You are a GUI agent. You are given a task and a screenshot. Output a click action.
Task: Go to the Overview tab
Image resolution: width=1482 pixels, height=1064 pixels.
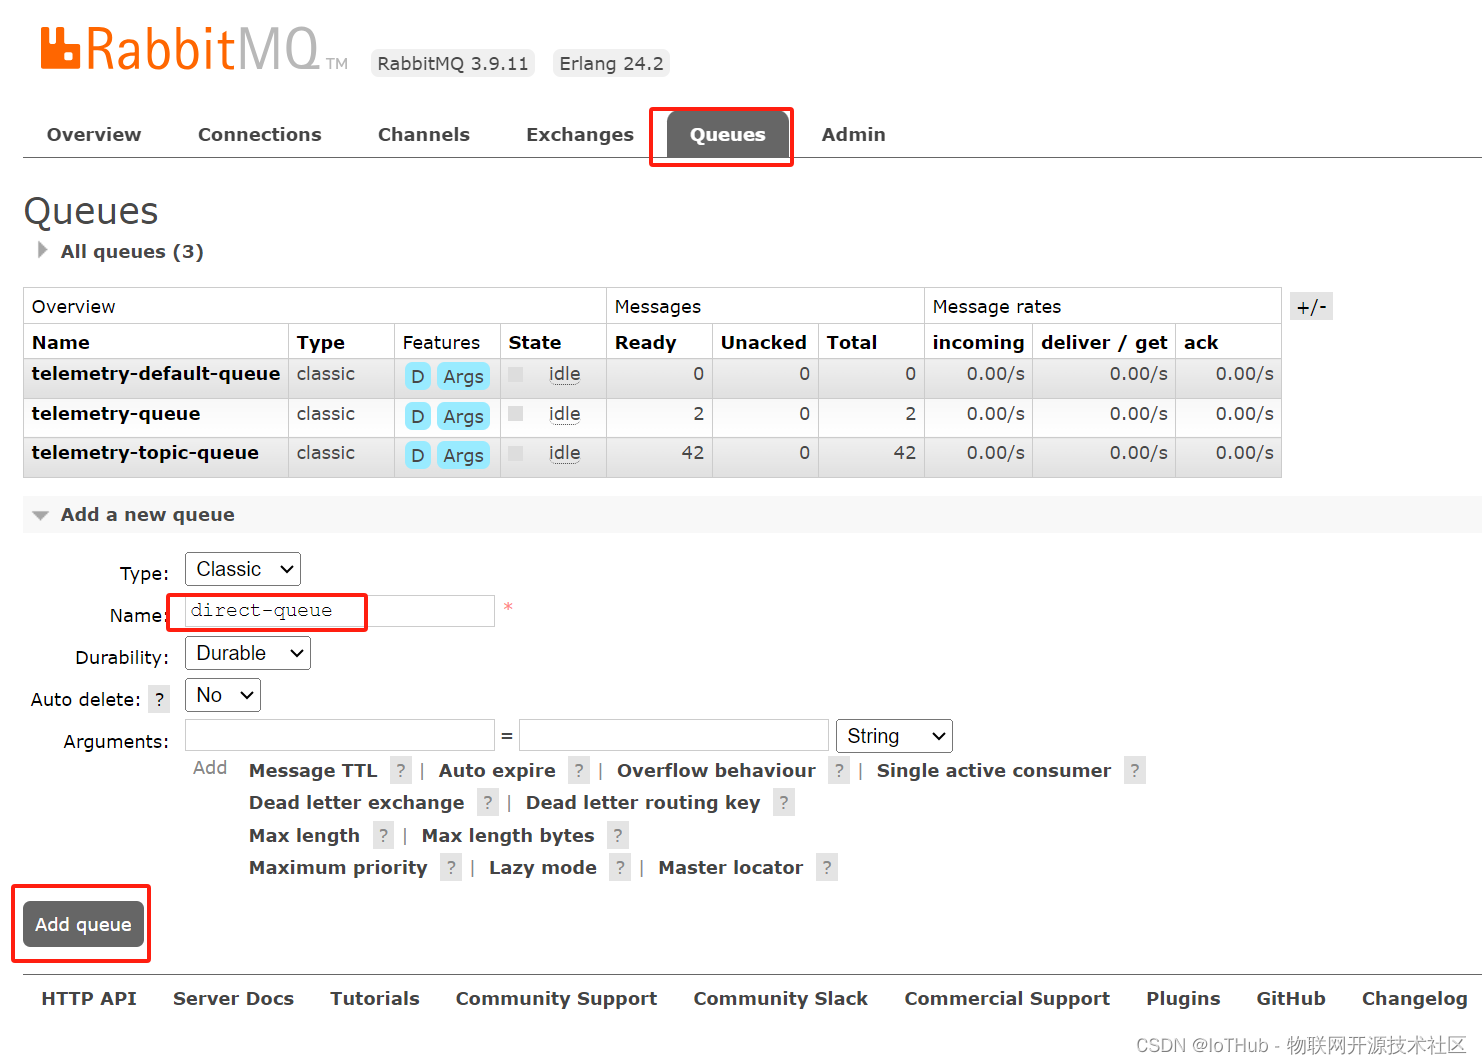tap(94, 134)
